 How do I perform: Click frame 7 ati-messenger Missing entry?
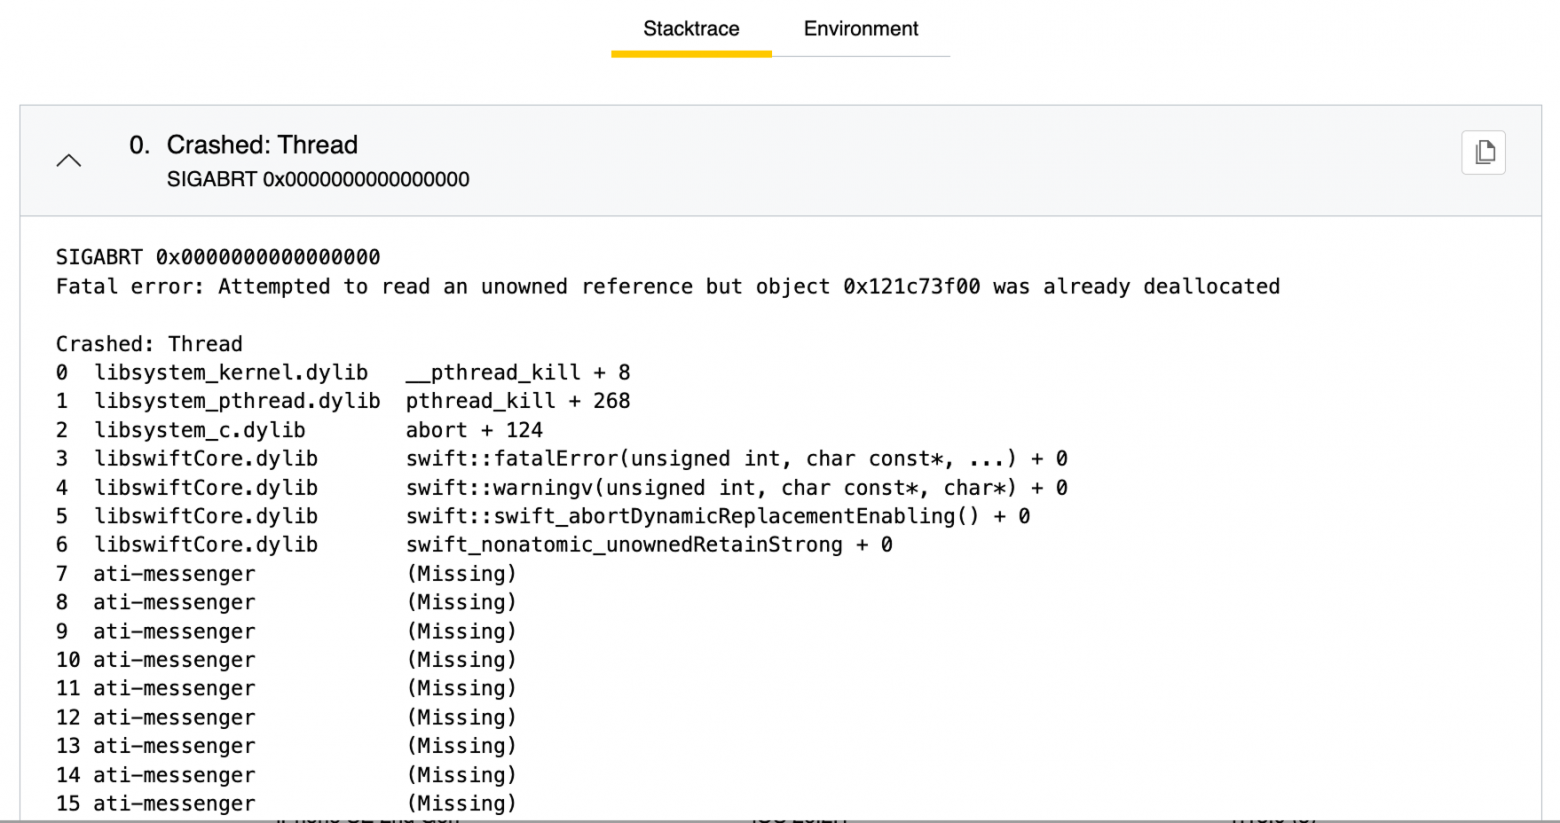(280, 573)
